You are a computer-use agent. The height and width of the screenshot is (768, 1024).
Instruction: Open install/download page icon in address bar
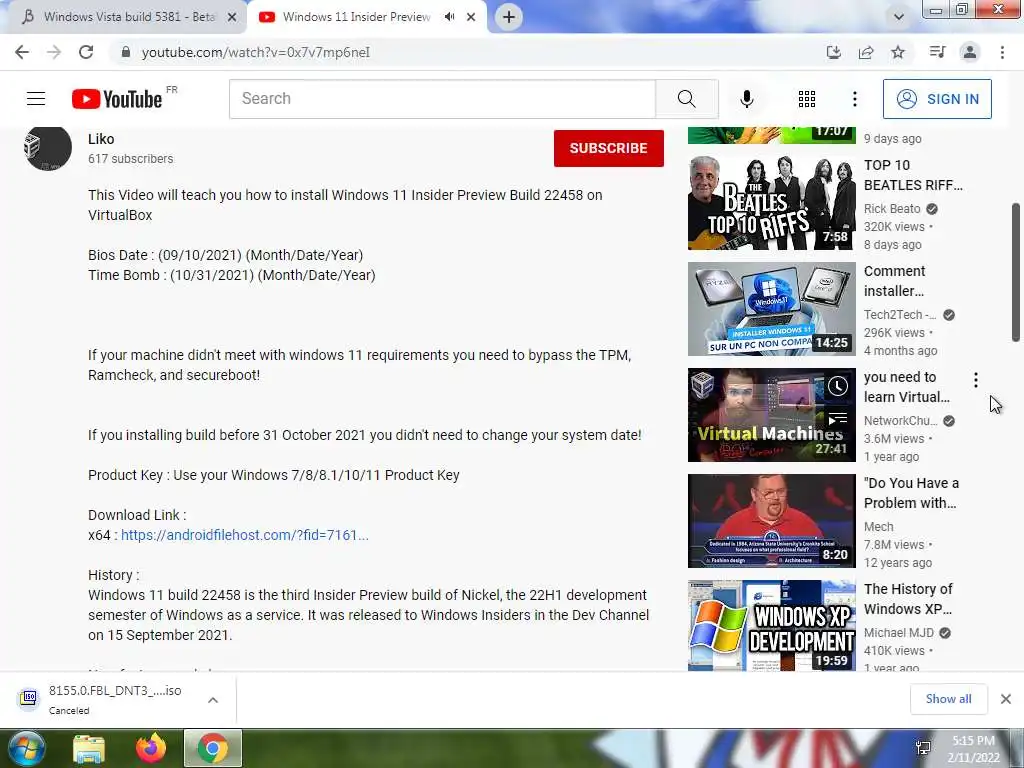[x=833, y=52]
